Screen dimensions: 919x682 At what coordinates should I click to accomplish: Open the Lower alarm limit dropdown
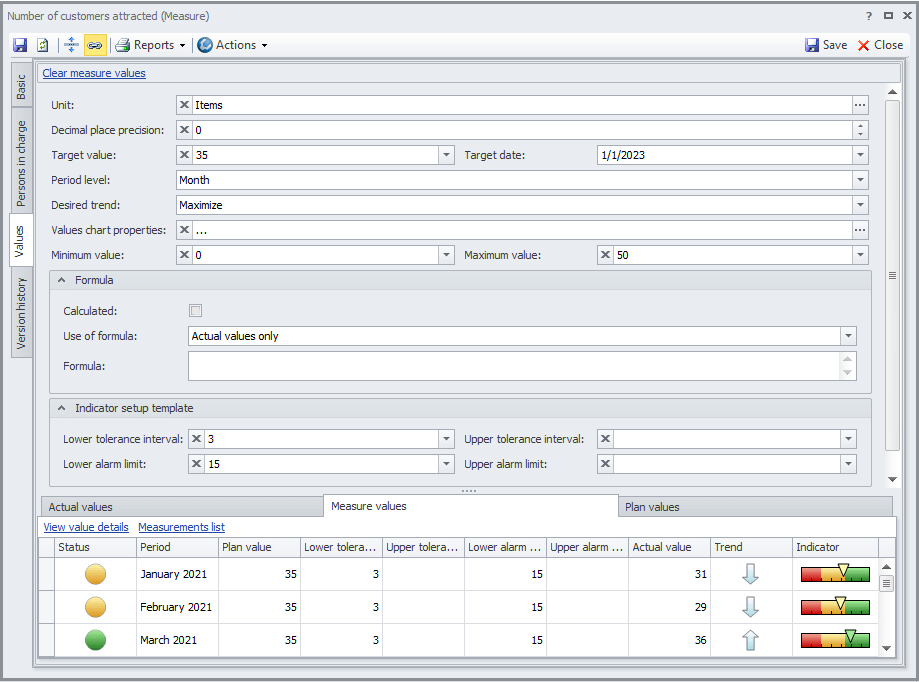446,464
